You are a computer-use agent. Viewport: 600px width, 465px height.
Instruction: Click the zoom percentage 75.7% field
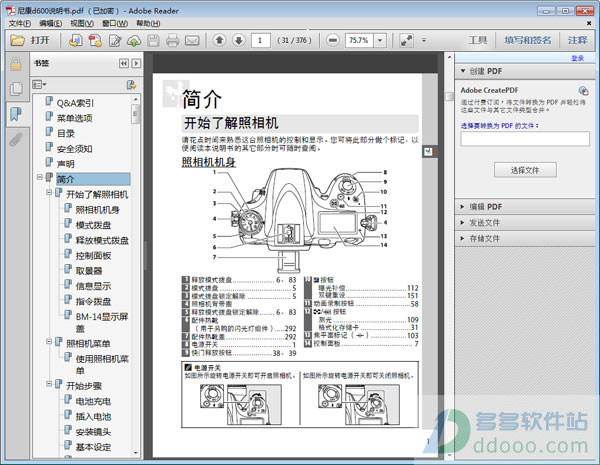359,40
